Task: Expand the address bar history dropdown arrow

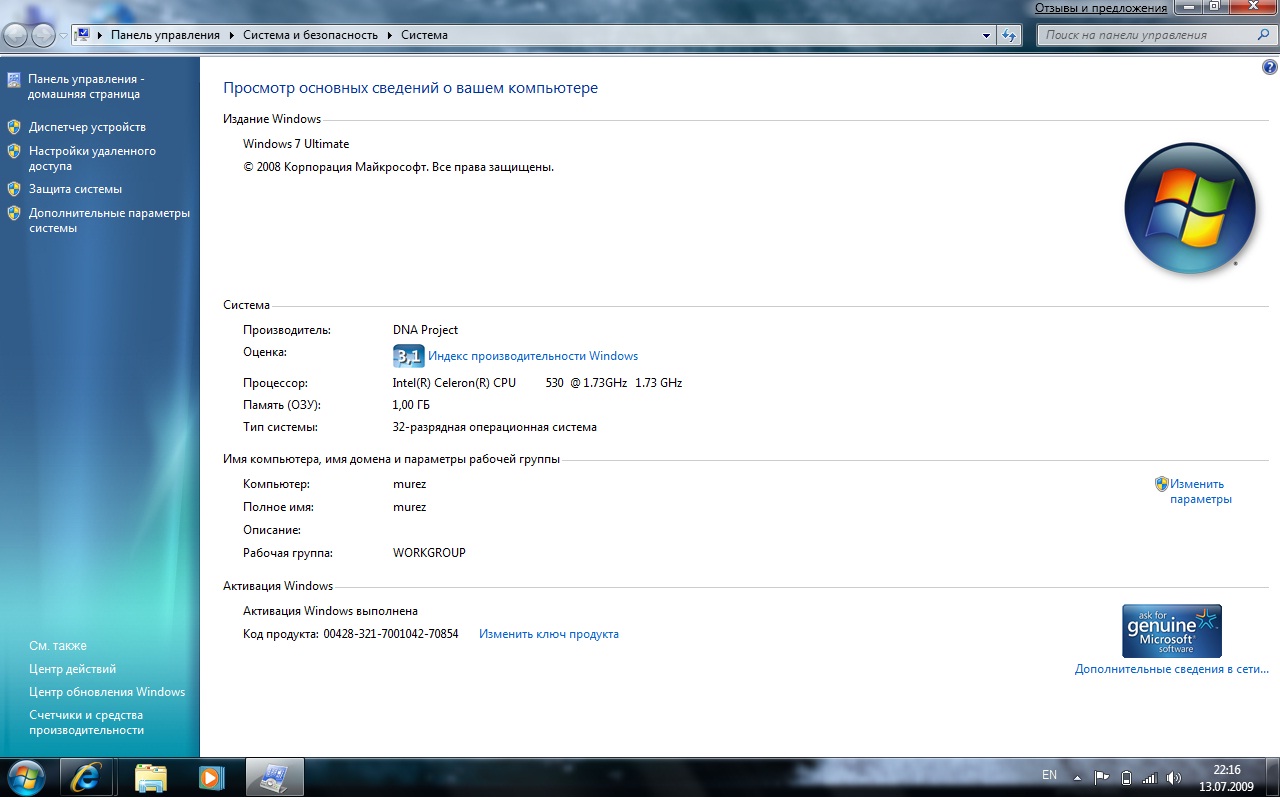Action: 986,35
